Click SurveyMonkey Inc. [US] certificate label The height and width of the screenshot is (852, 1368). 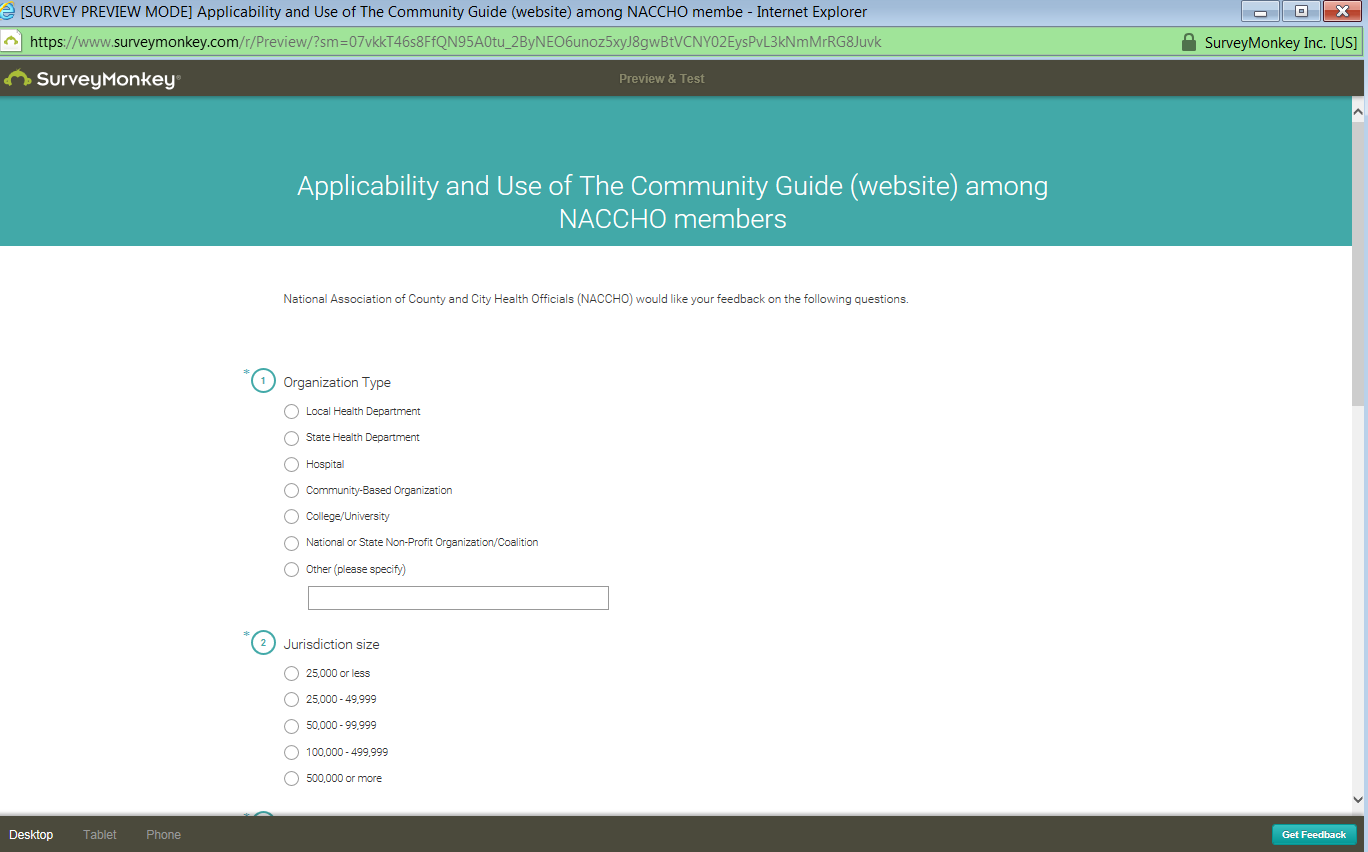1281,43
